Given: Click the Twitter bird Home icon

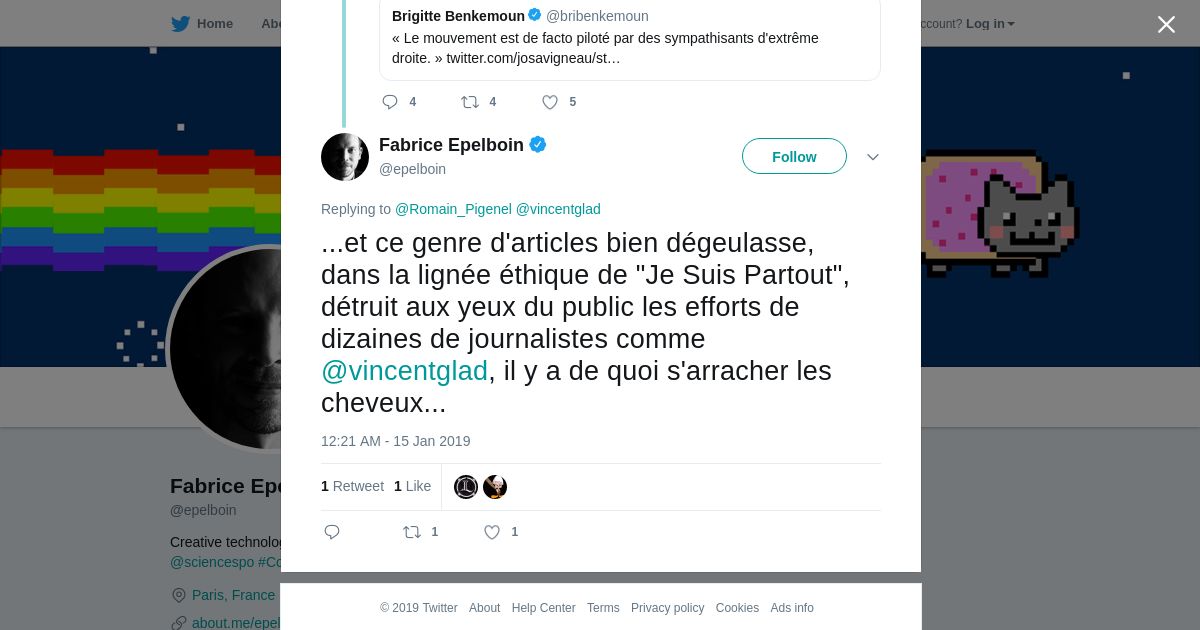Looking at the screenshot, I should click(181, 24).
